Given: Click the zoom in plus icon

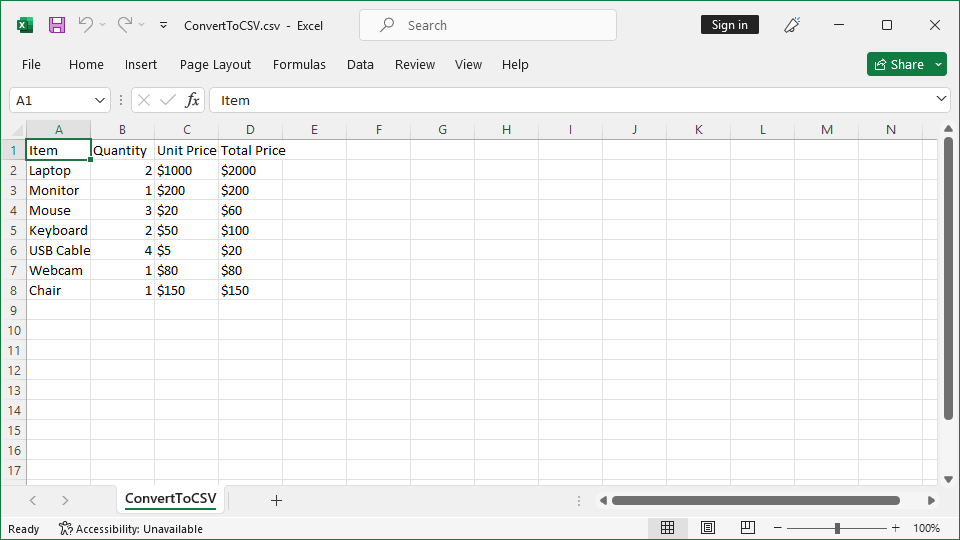Looking at the screenshot, I should tap(895, 528).
